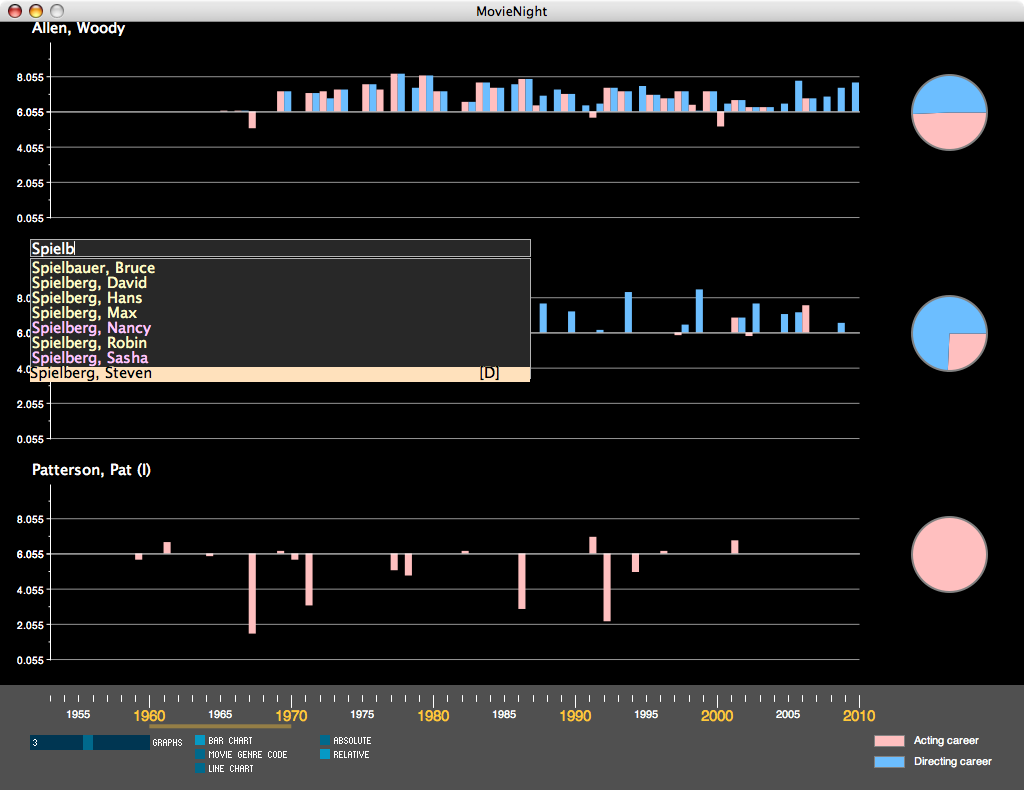Click Woody Allen's career pie chart
This screenshot has height=790, width=1024.
pyautogui.click(x=949, y=113)
